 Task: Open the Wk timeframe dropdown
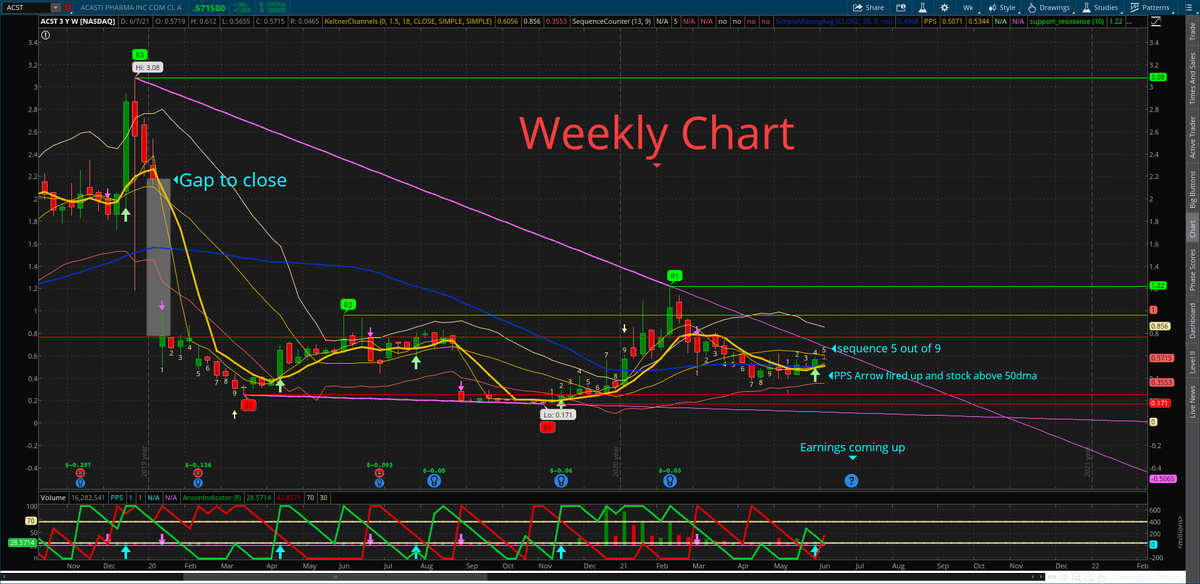coord(971,6)
